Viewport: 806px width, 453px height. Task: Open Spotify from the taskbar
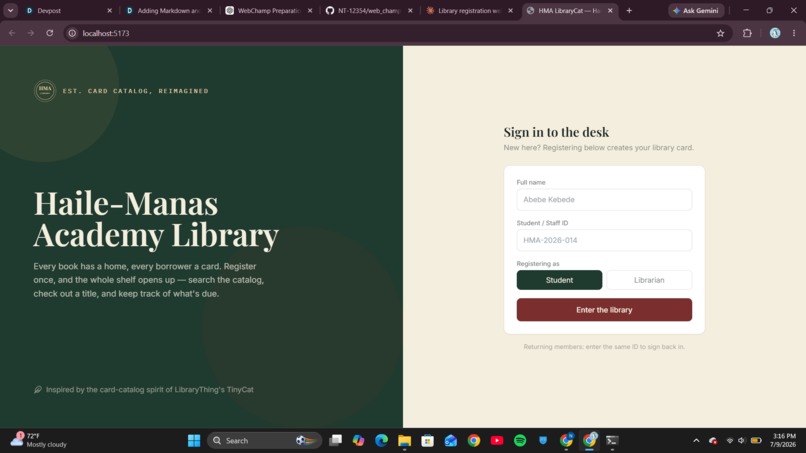520,440
